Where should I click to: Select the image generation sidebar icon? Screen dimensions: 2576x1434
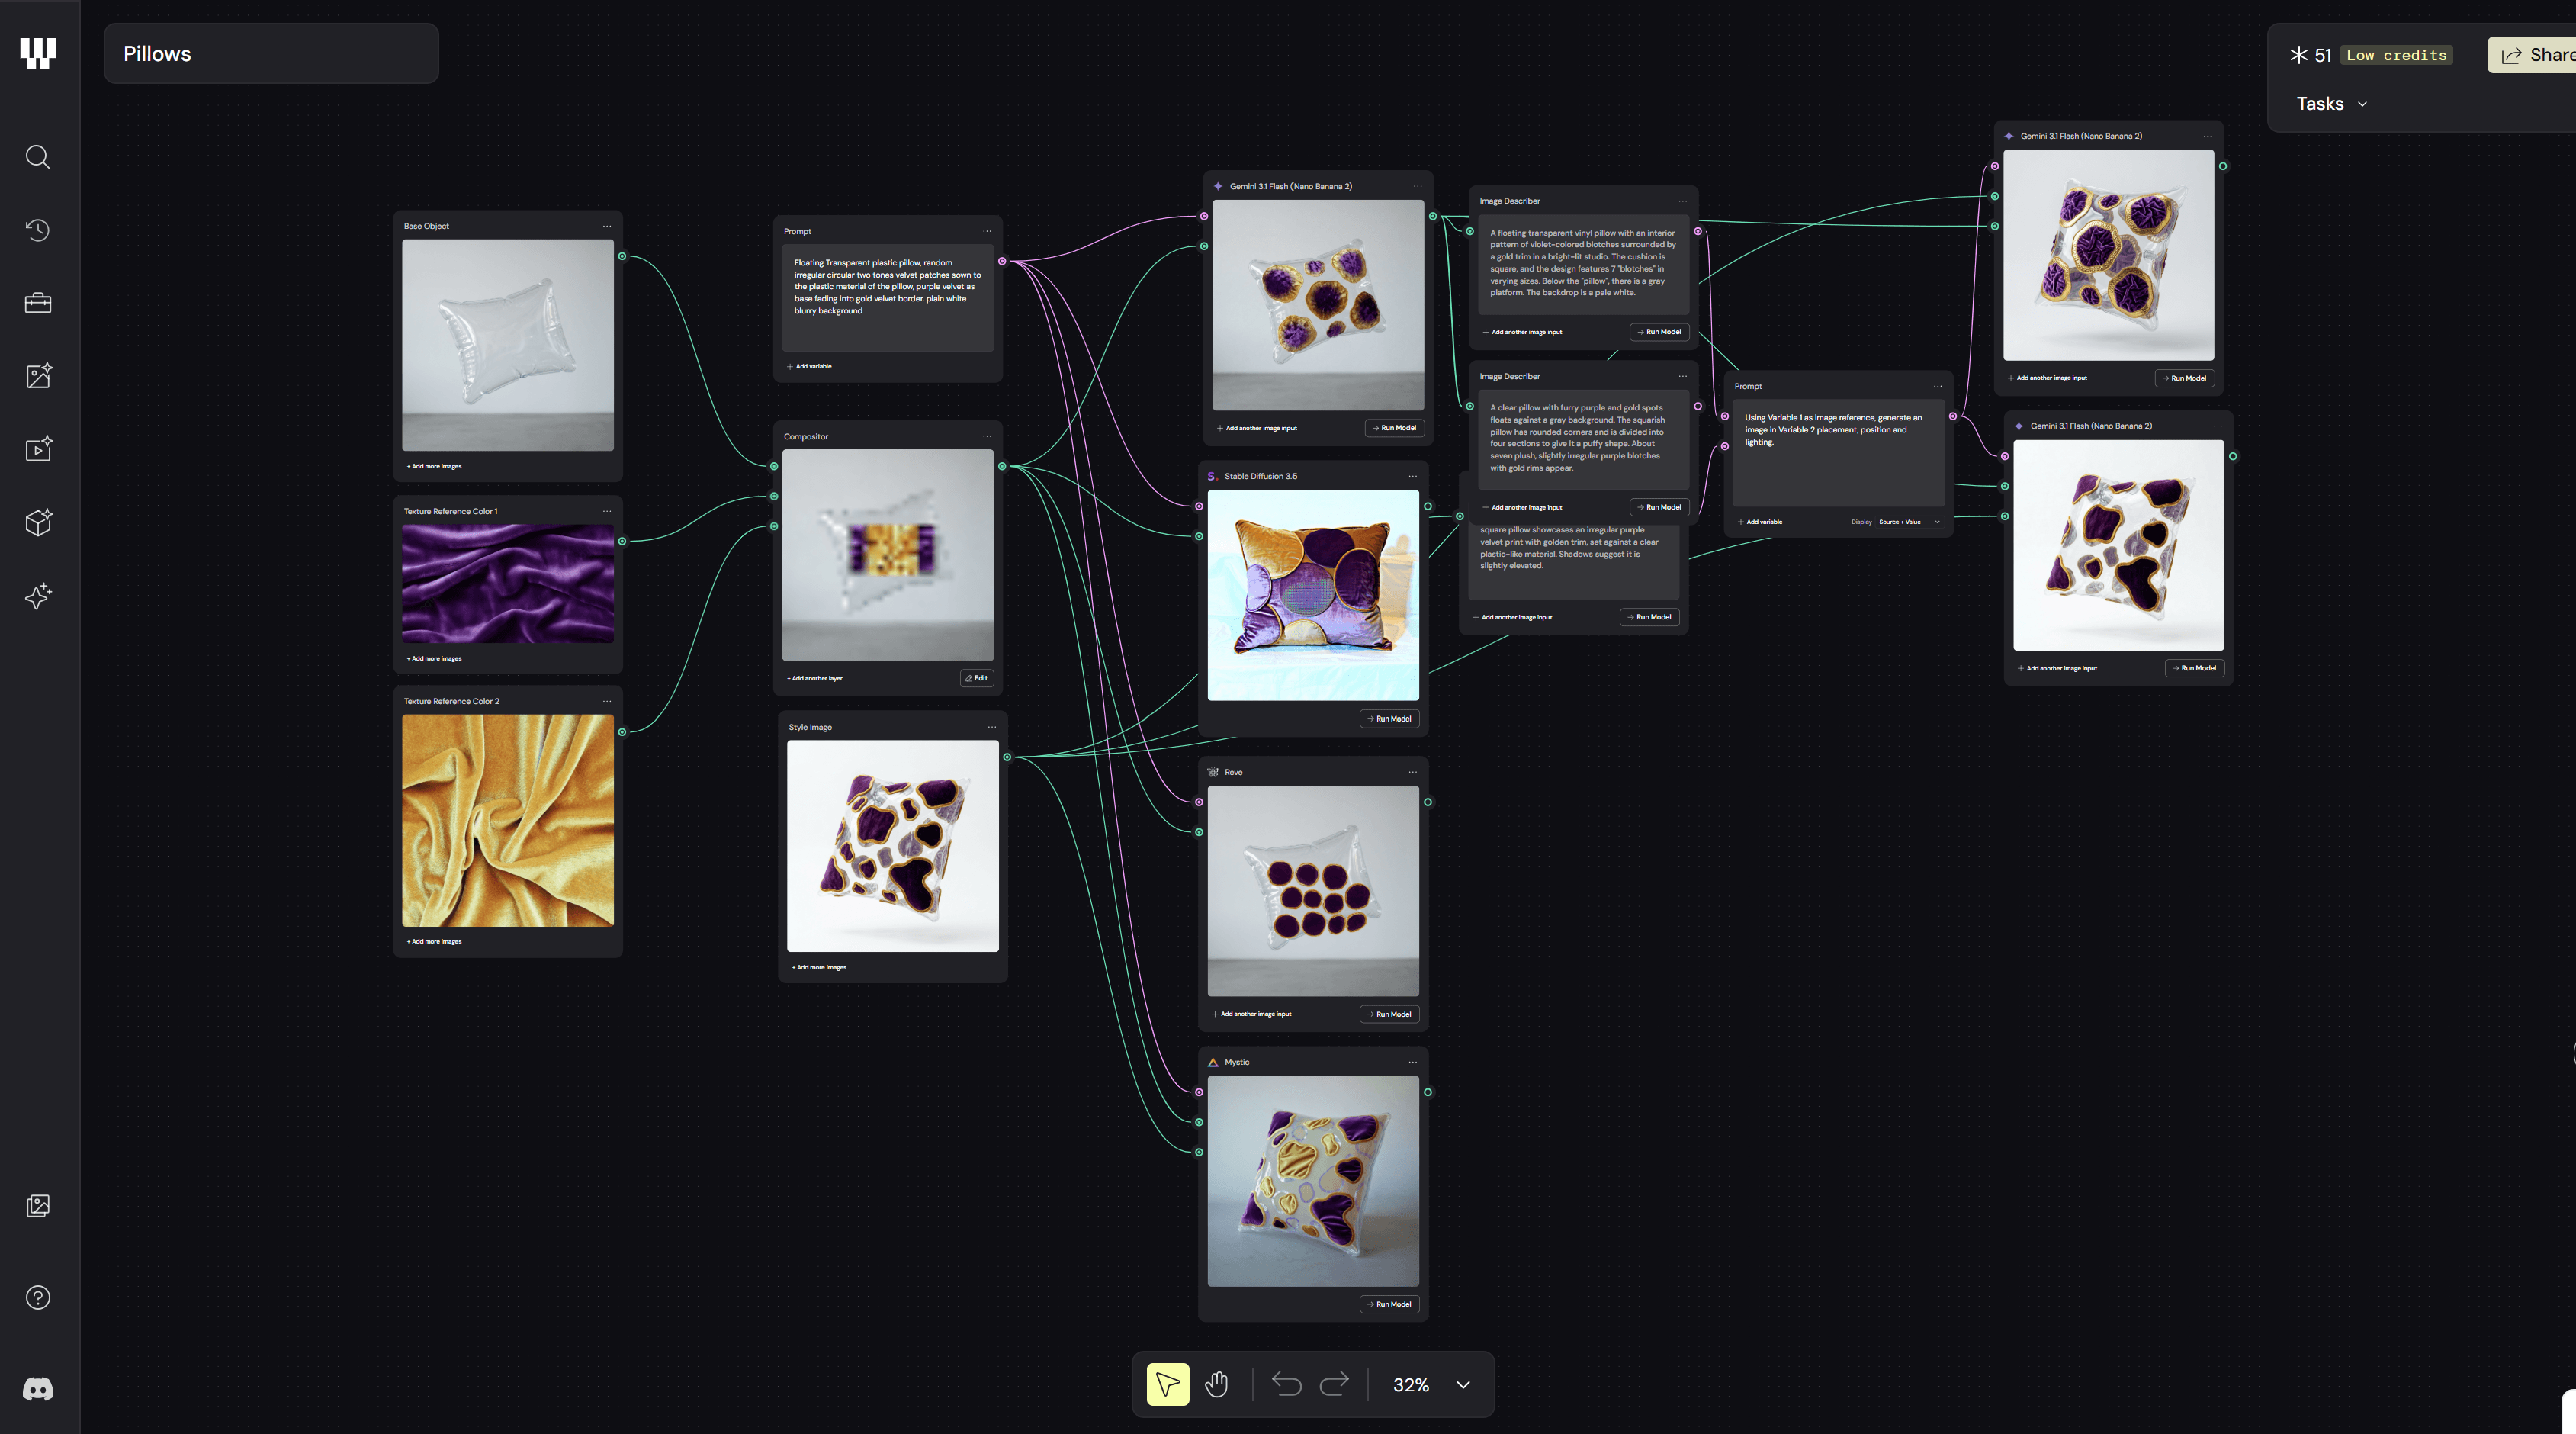point(38,376)
